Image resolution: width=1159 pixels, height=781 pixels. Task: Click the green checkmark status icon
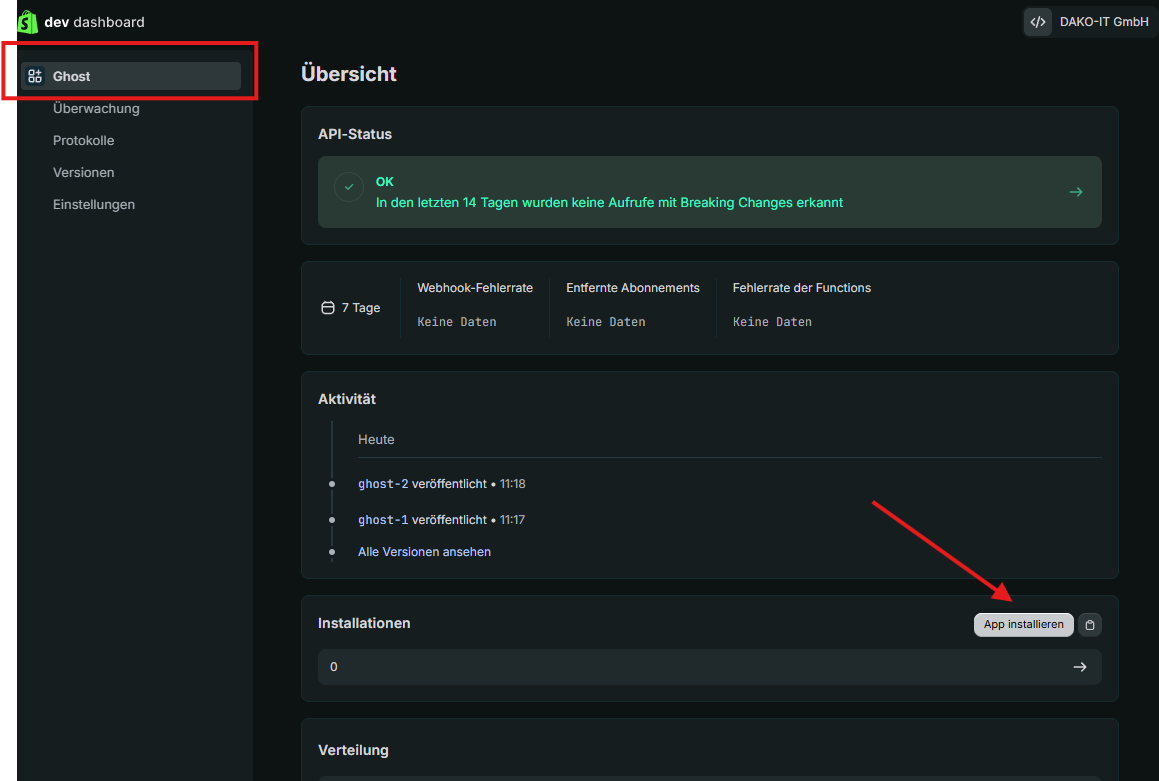[x=349, y=187]
